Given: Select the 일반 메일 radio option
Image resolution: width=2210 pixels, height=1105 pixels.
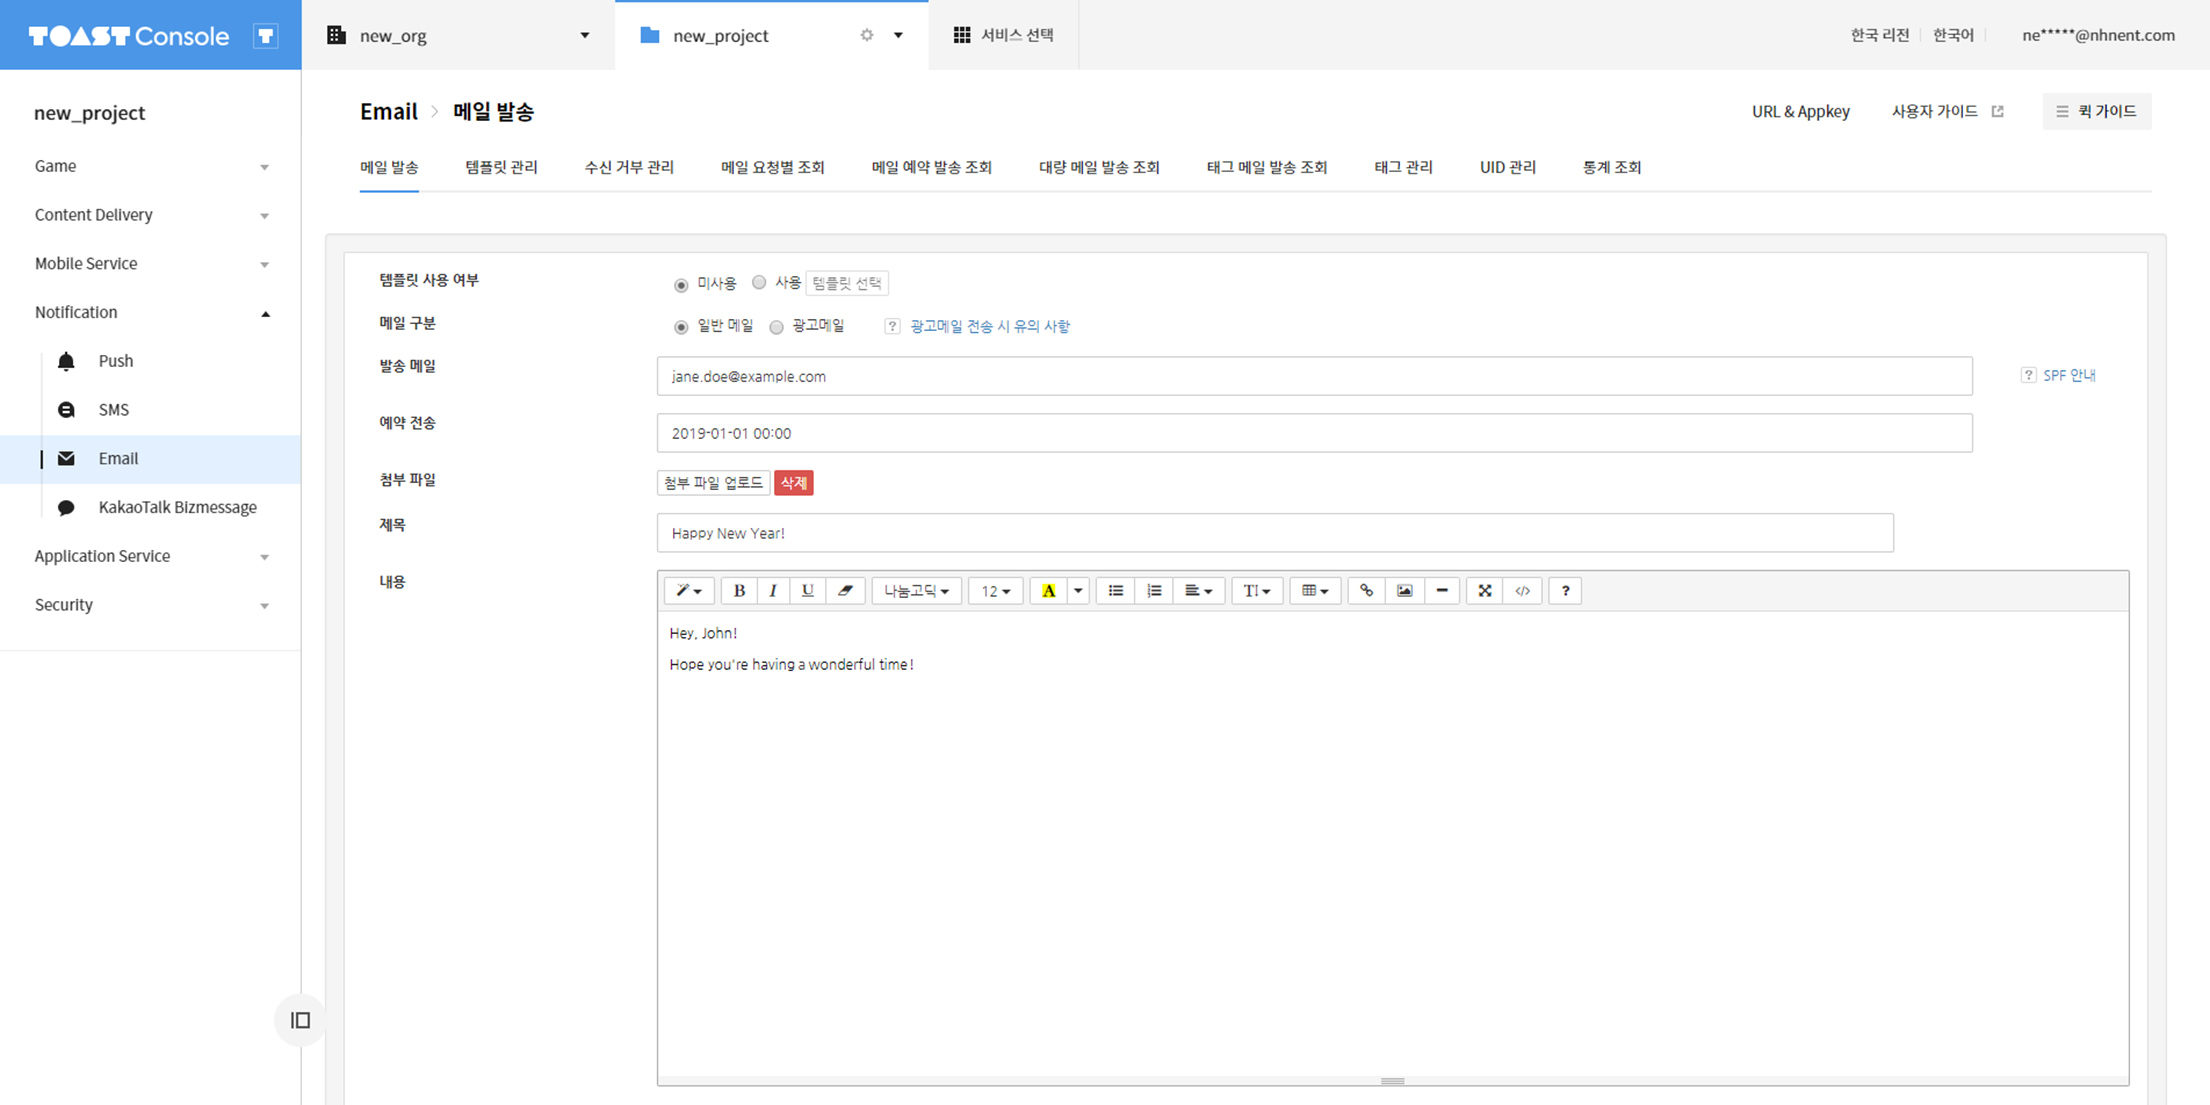Looking at the screenshot, I should click(x=681, y=327).
